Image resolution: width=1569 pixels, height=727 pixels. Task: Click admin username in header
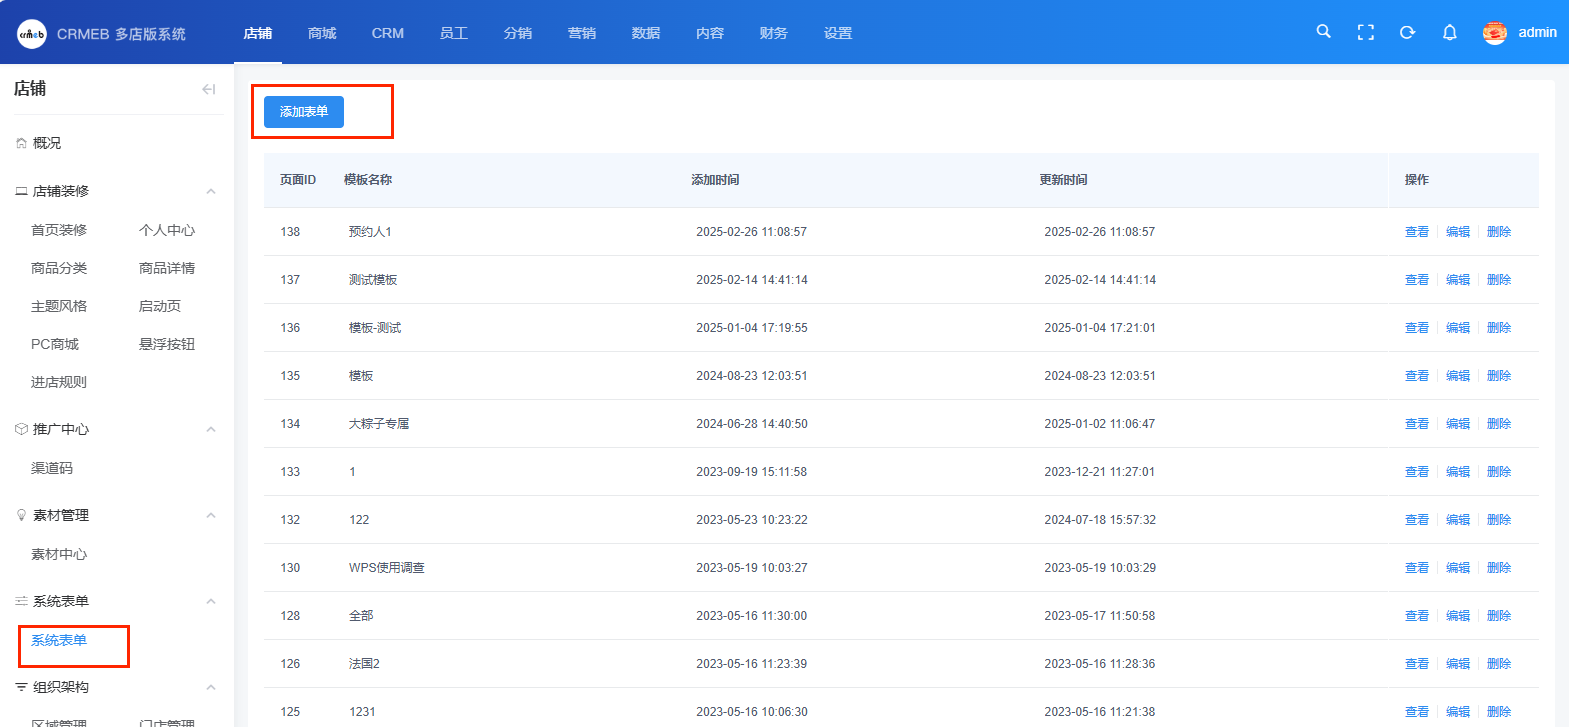point(1537,32)
